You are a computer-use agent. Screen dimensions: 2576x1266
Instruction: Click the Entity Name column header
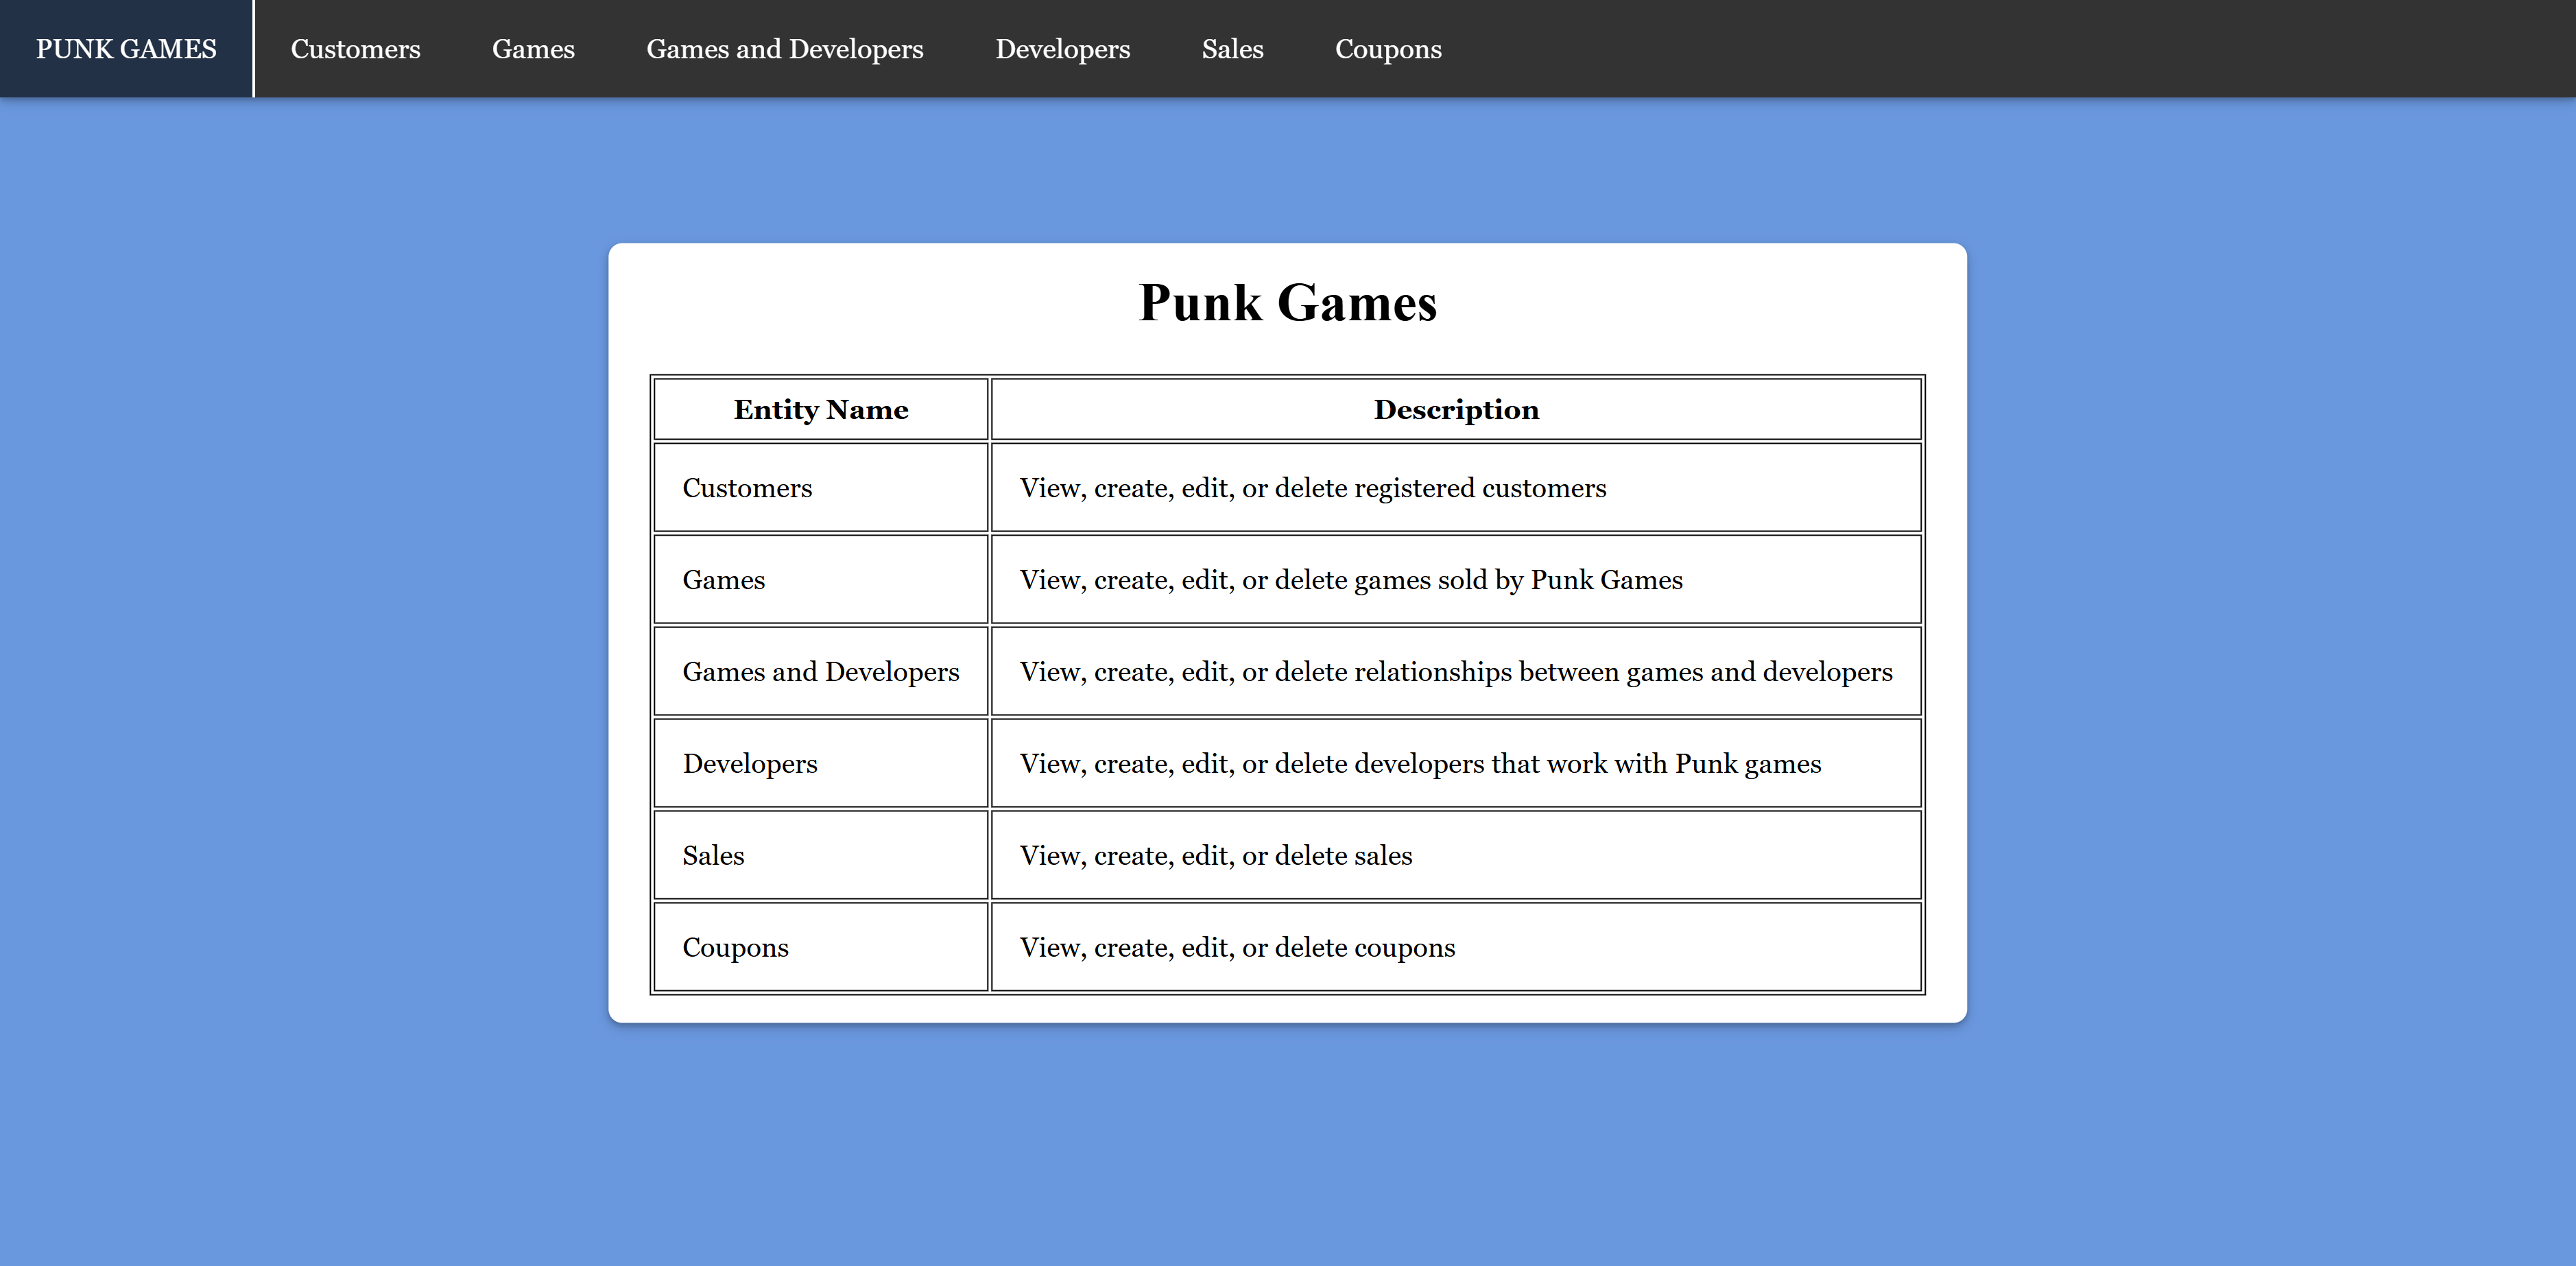click(x=820, y=409)
